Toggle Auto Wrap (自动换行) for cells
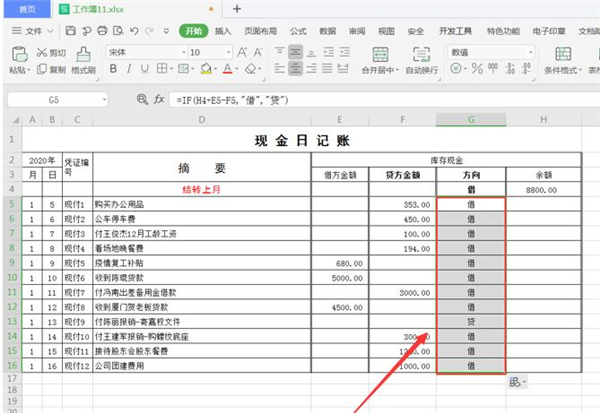The height and width of the screenshot is (413, 600). [422, 60]
